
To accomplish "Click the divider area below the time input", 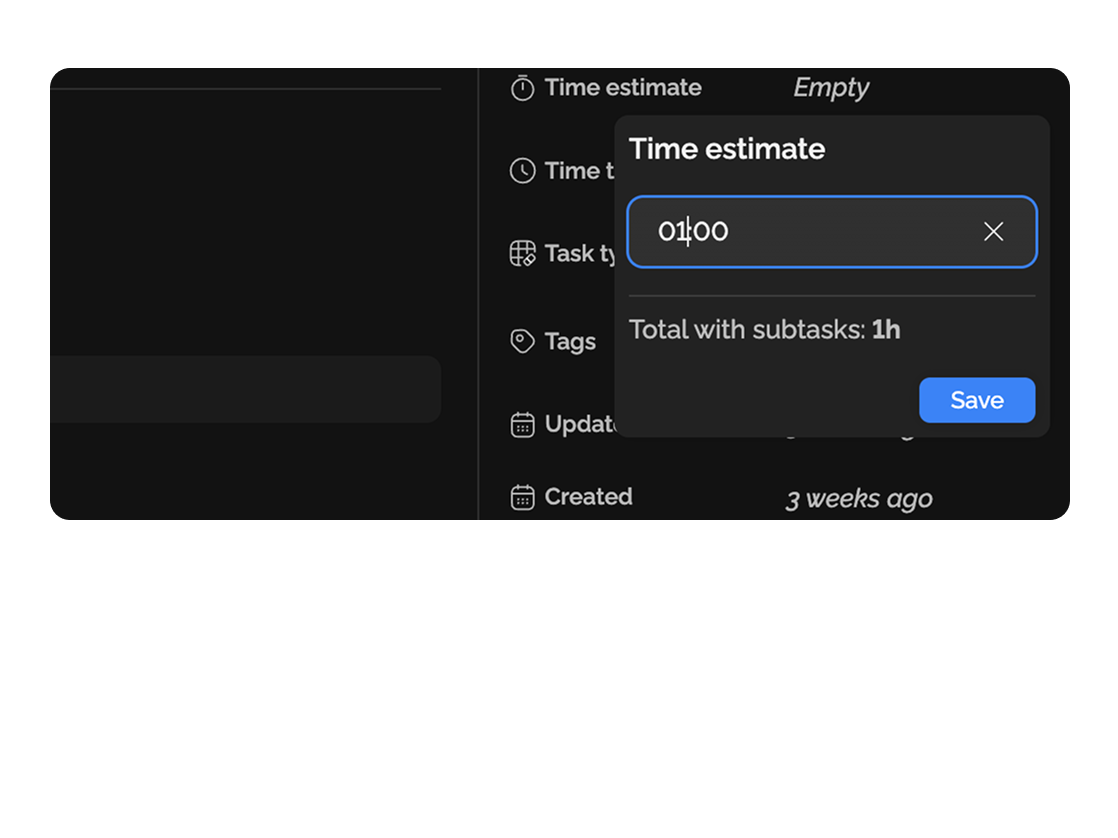I will tap(830, 296).
